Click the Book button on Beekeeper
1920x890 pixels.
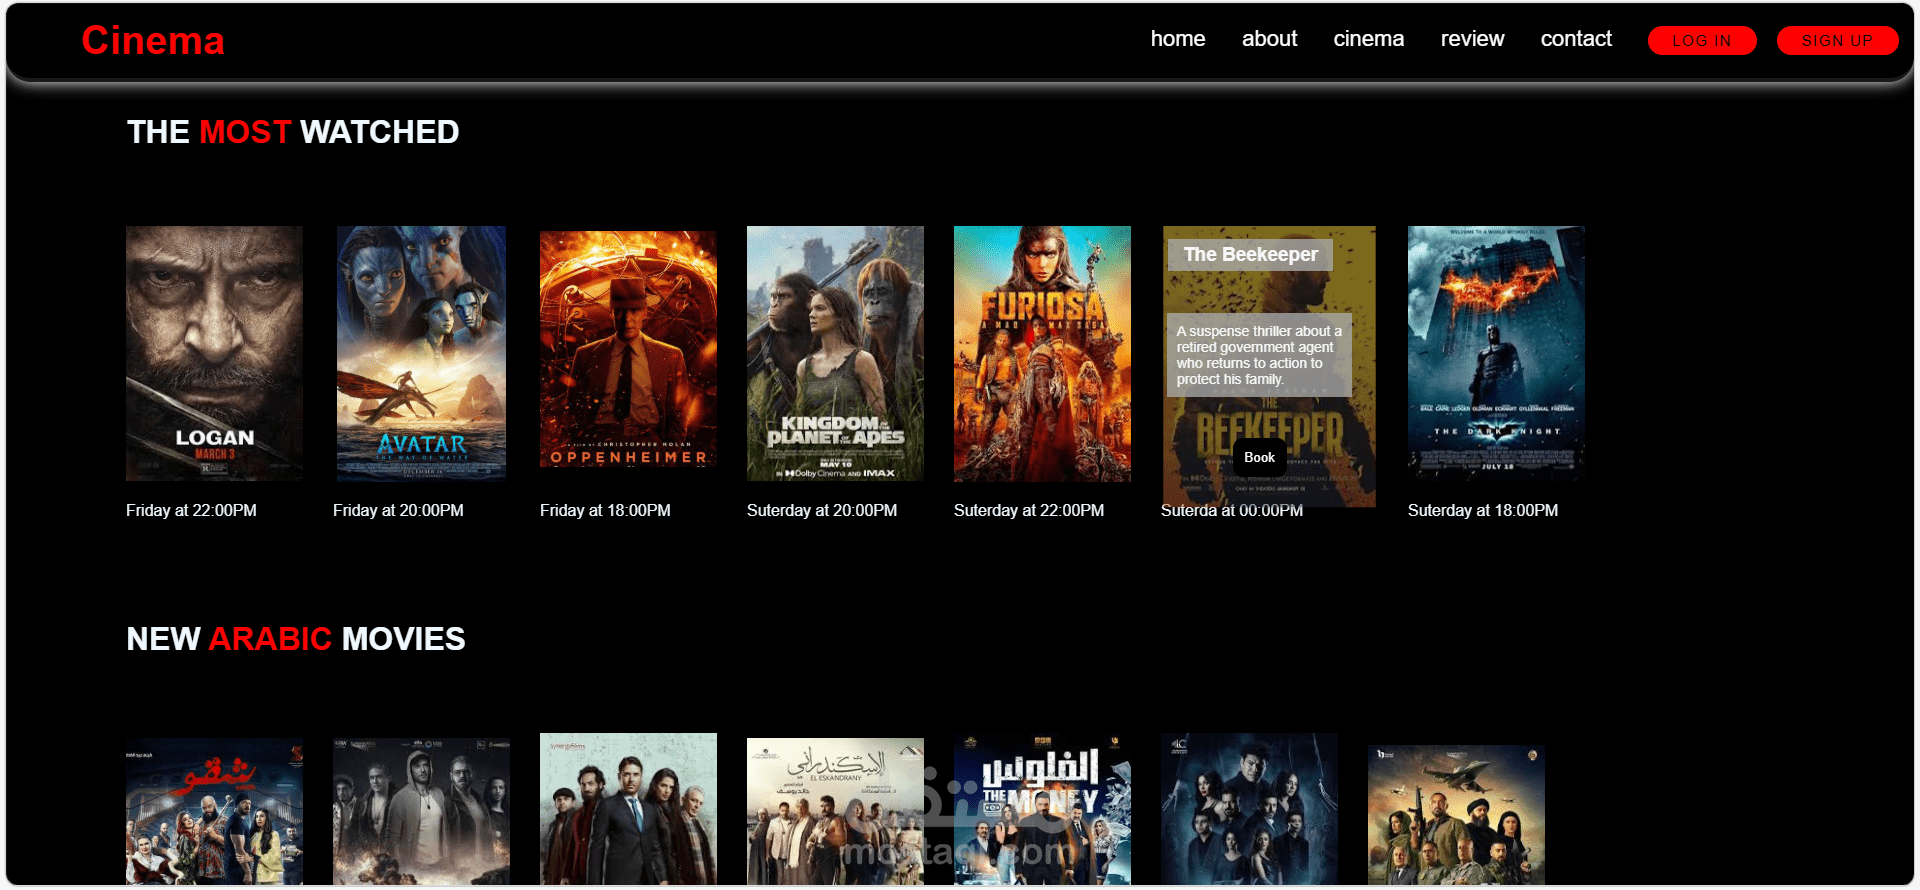[x=1259, y=458]
